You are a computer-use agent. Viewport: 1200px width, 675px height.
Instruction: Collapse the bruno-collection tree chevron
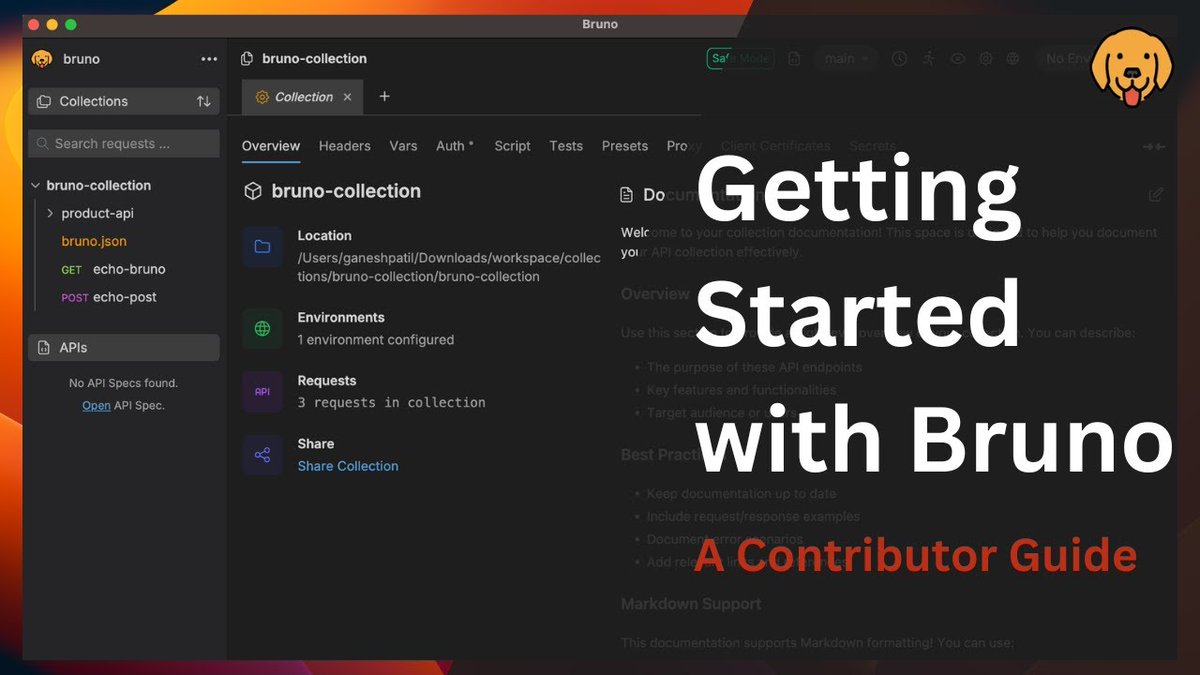(36, 185)
